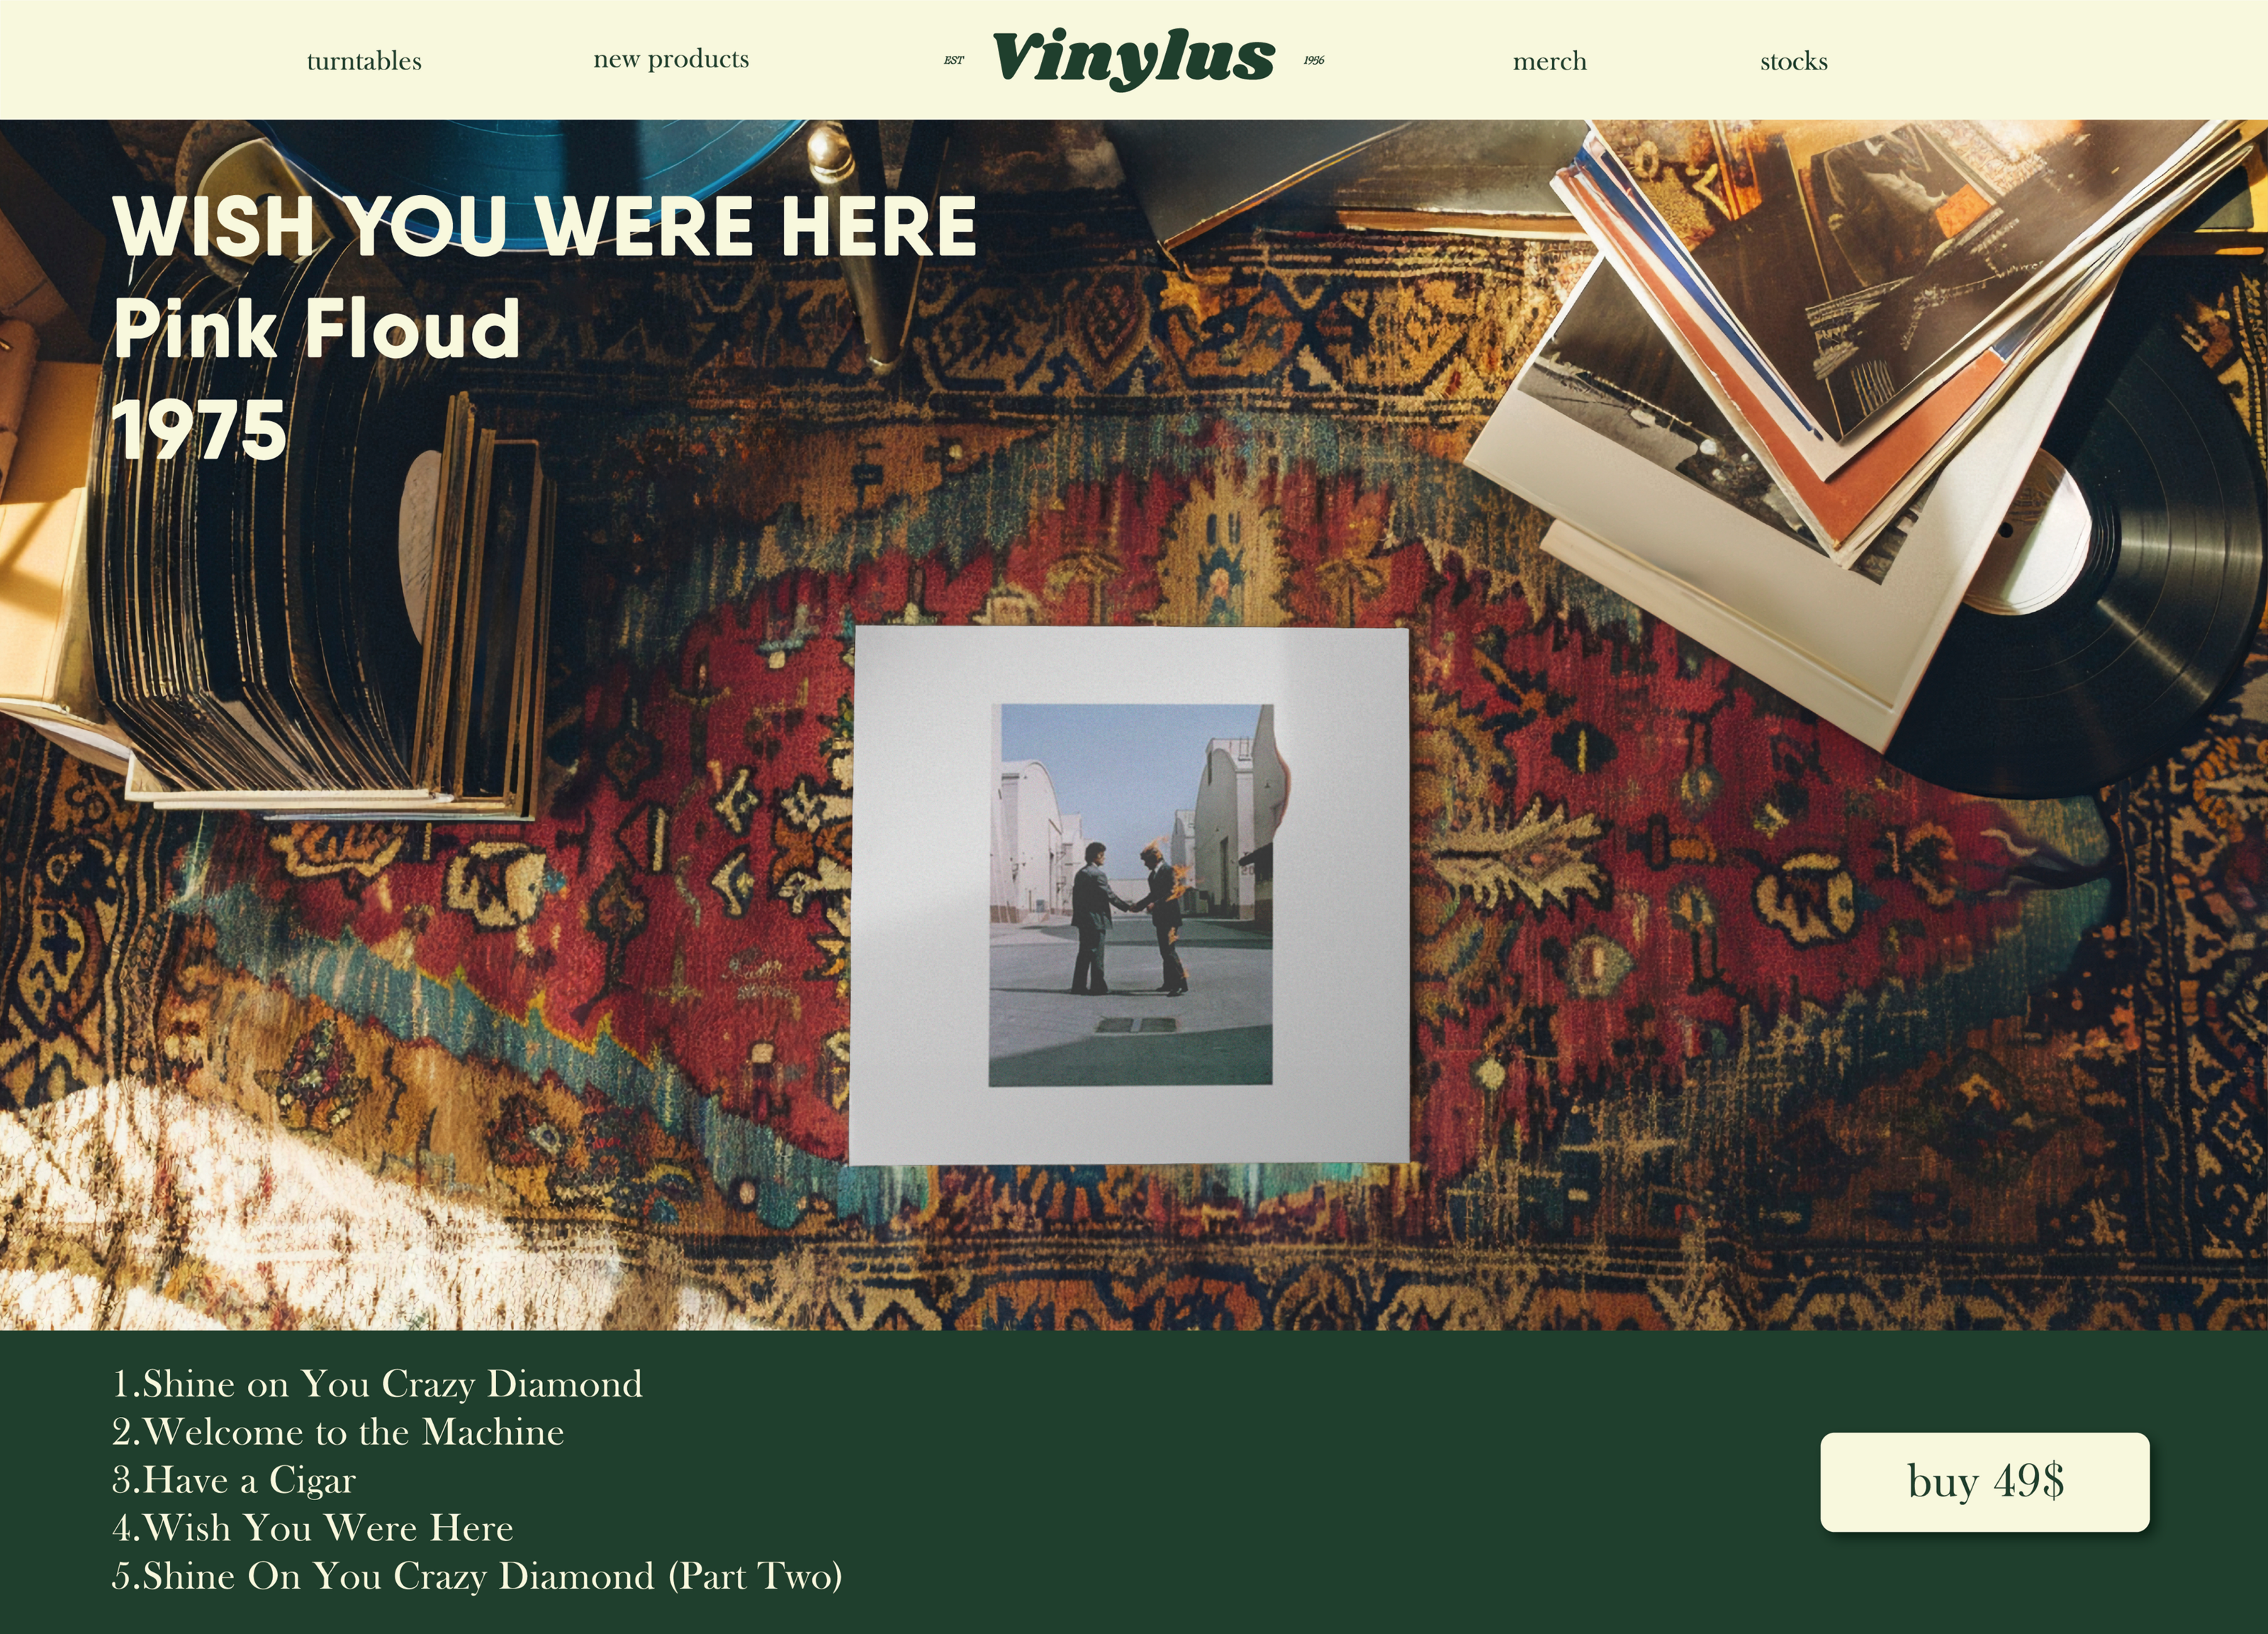
Task: Open the stocks section
Action: point(1793,61)
